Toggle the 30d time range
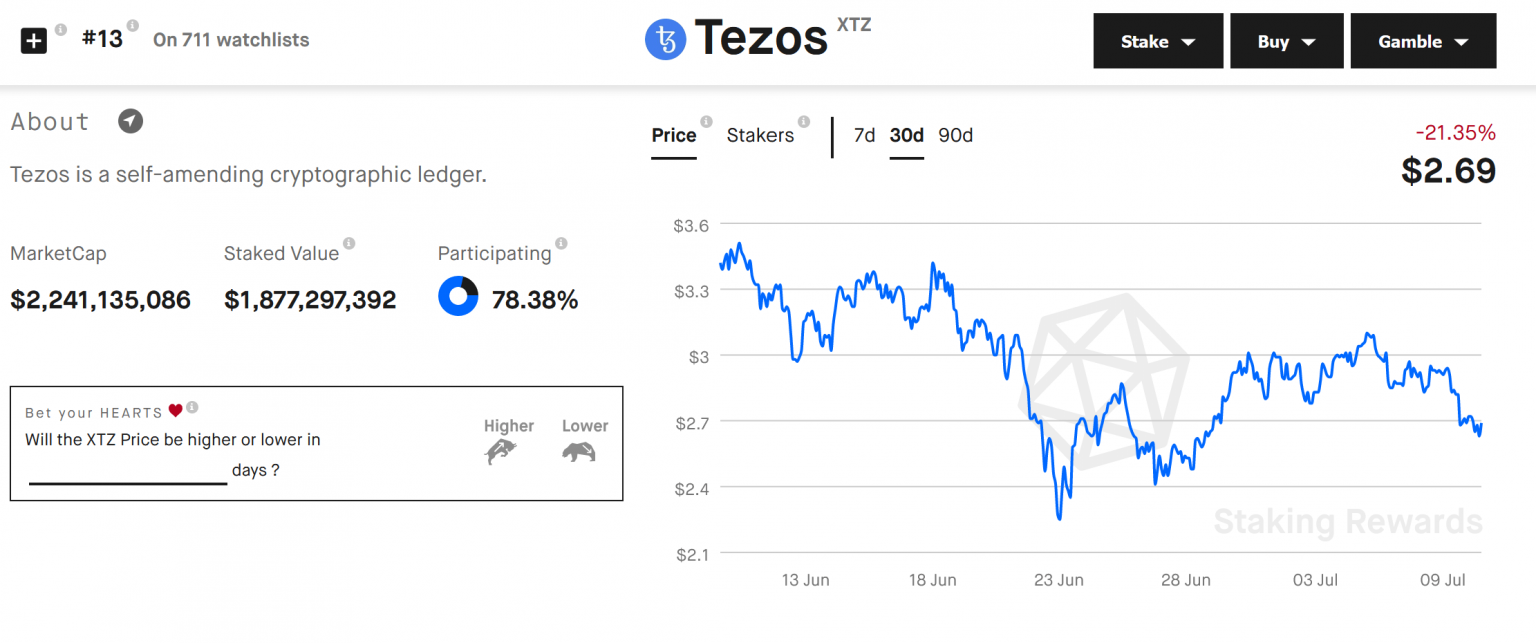 coord(906,135)
